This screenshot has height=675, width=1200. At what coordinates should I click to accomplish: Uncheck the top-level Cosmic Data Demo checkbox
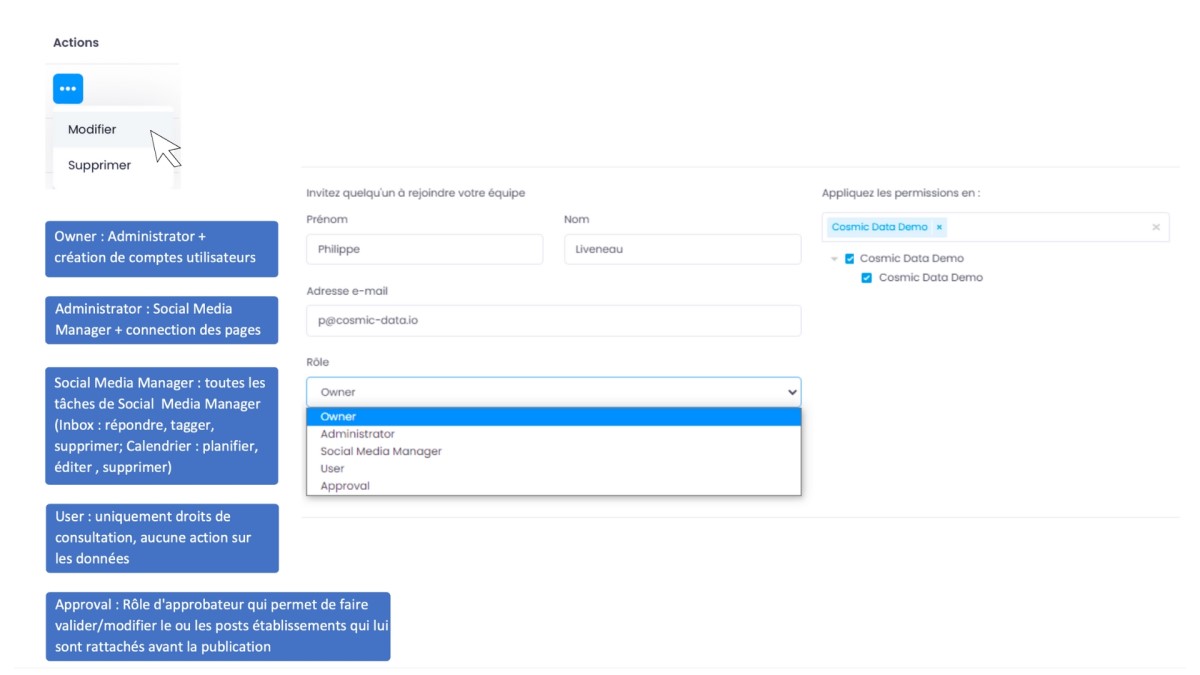point(850,258)
